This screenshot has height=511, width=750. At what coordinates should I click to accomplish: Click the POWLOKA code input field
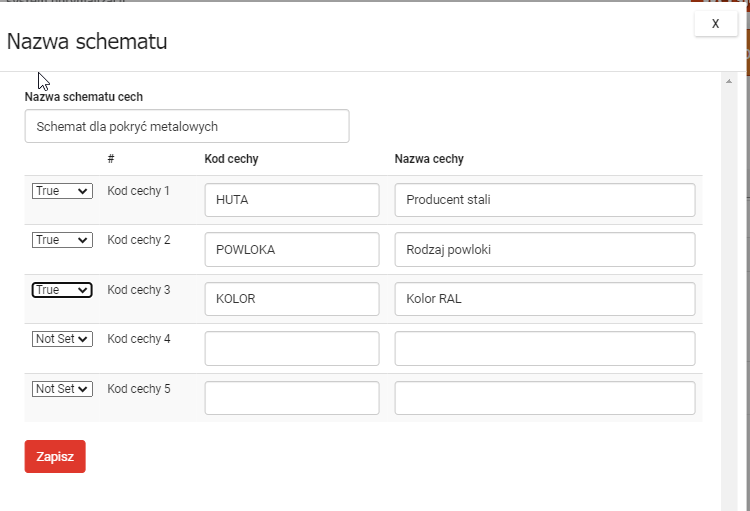292,249
